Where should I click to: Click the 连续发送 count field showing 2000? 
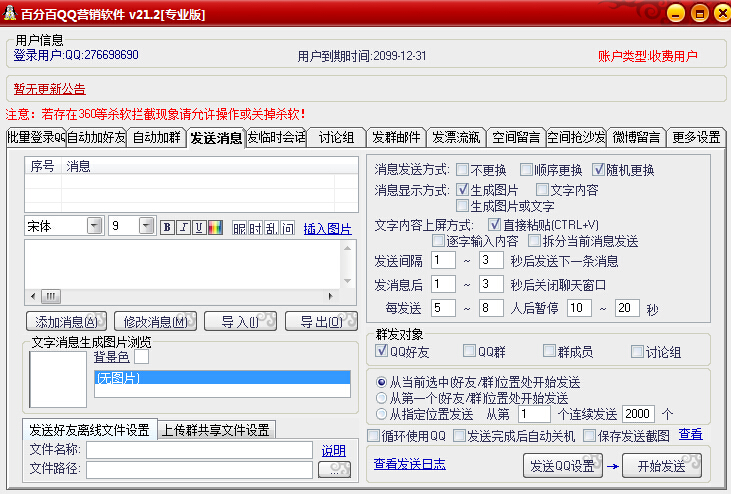coord(638,413)
